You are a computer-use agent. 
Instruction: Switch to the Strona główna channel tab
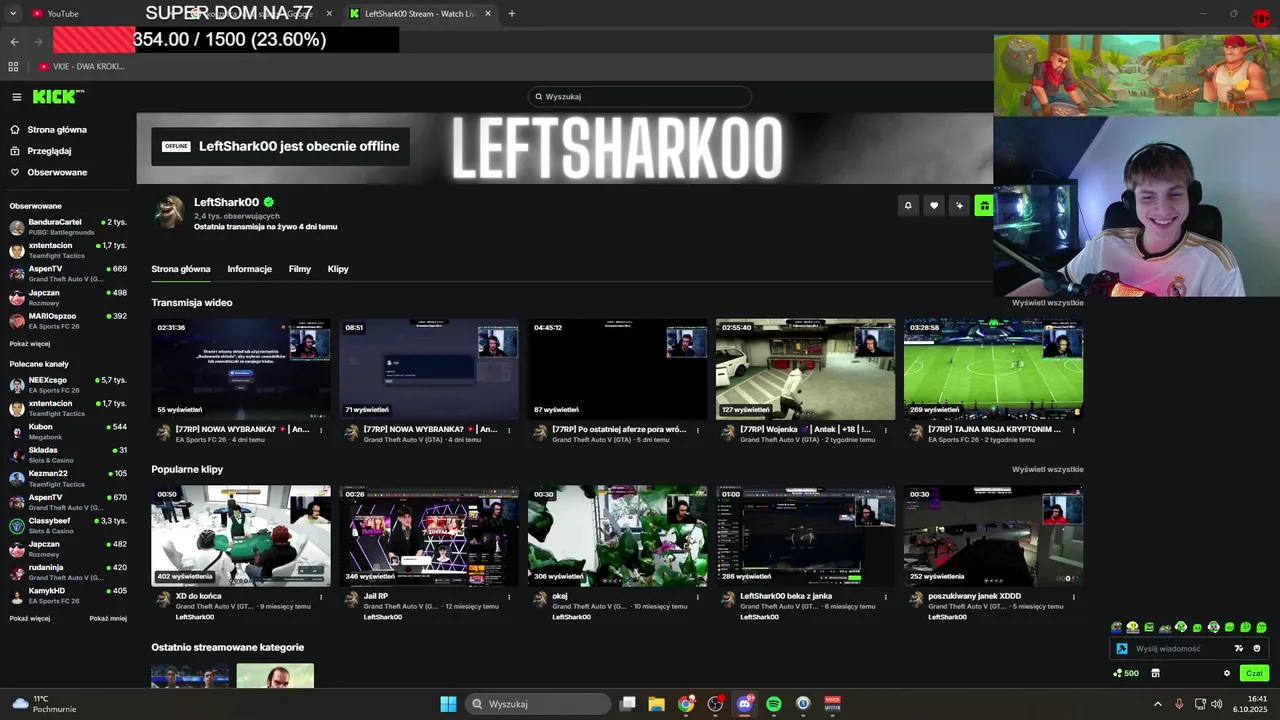click(181, 269)
